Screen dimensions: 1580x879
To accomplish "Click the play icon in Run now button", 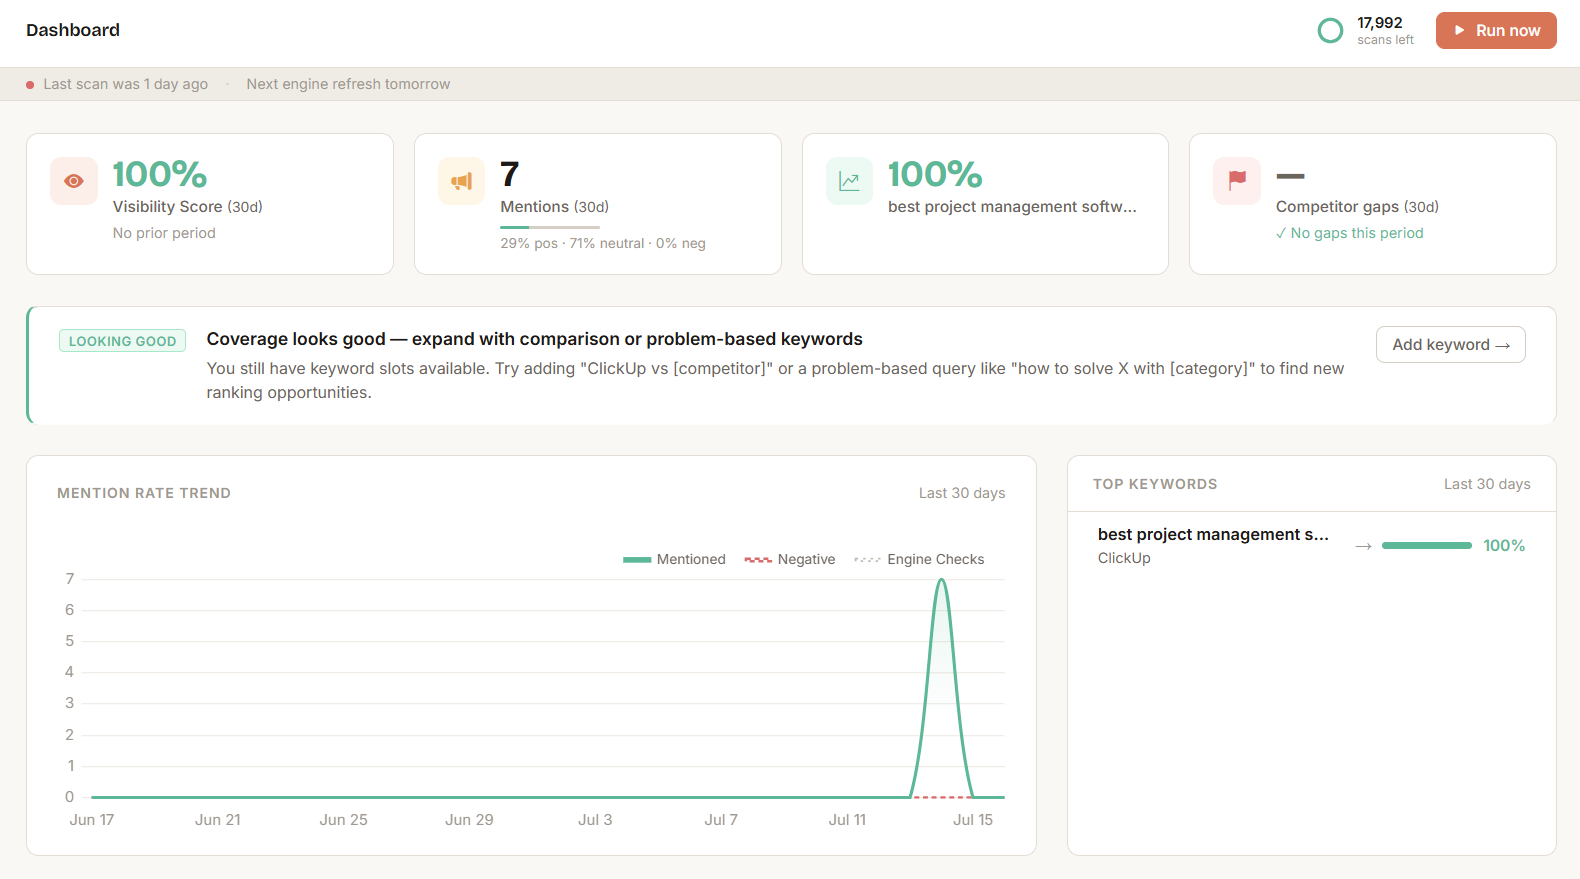I will pyautogui.click(x=1460, y=31).
